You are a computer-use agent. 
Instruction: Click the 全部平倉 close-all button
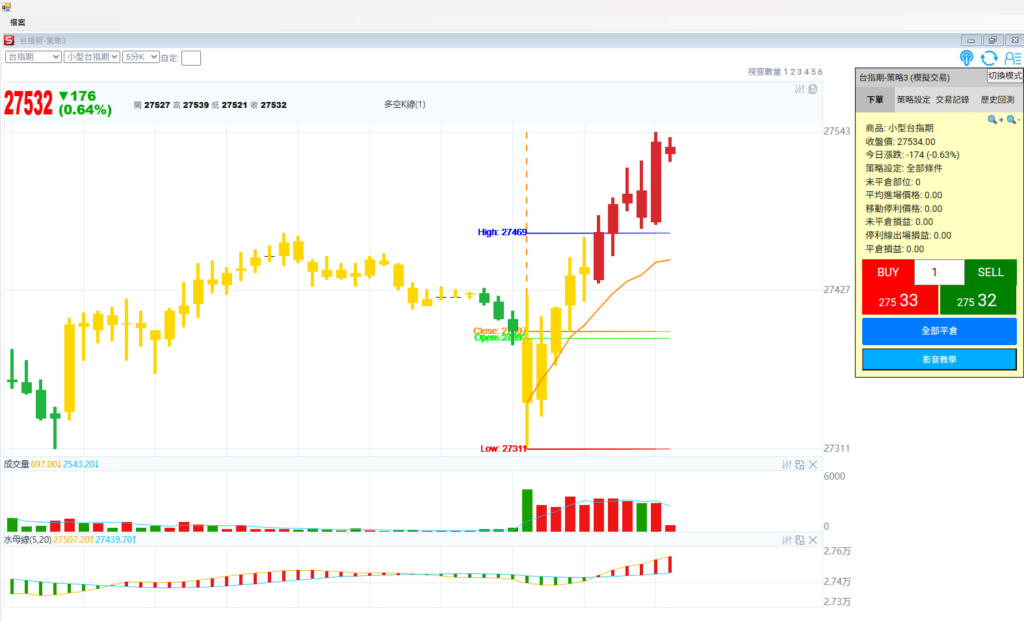coord(938,331)
